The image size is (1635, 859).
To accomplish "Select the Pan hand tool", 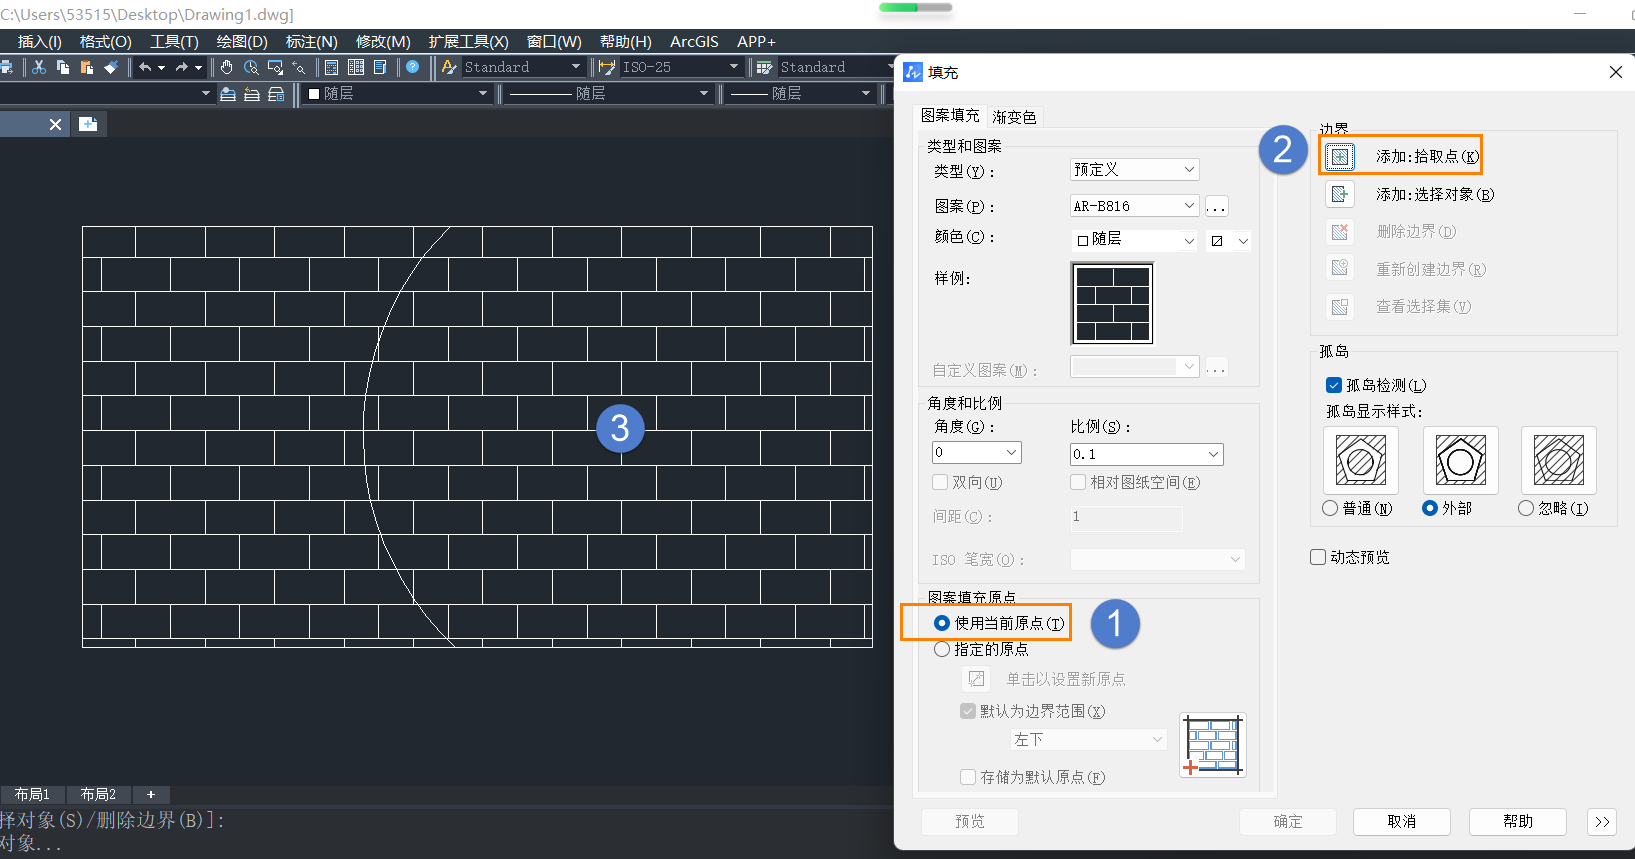I will tap(227, 67).
